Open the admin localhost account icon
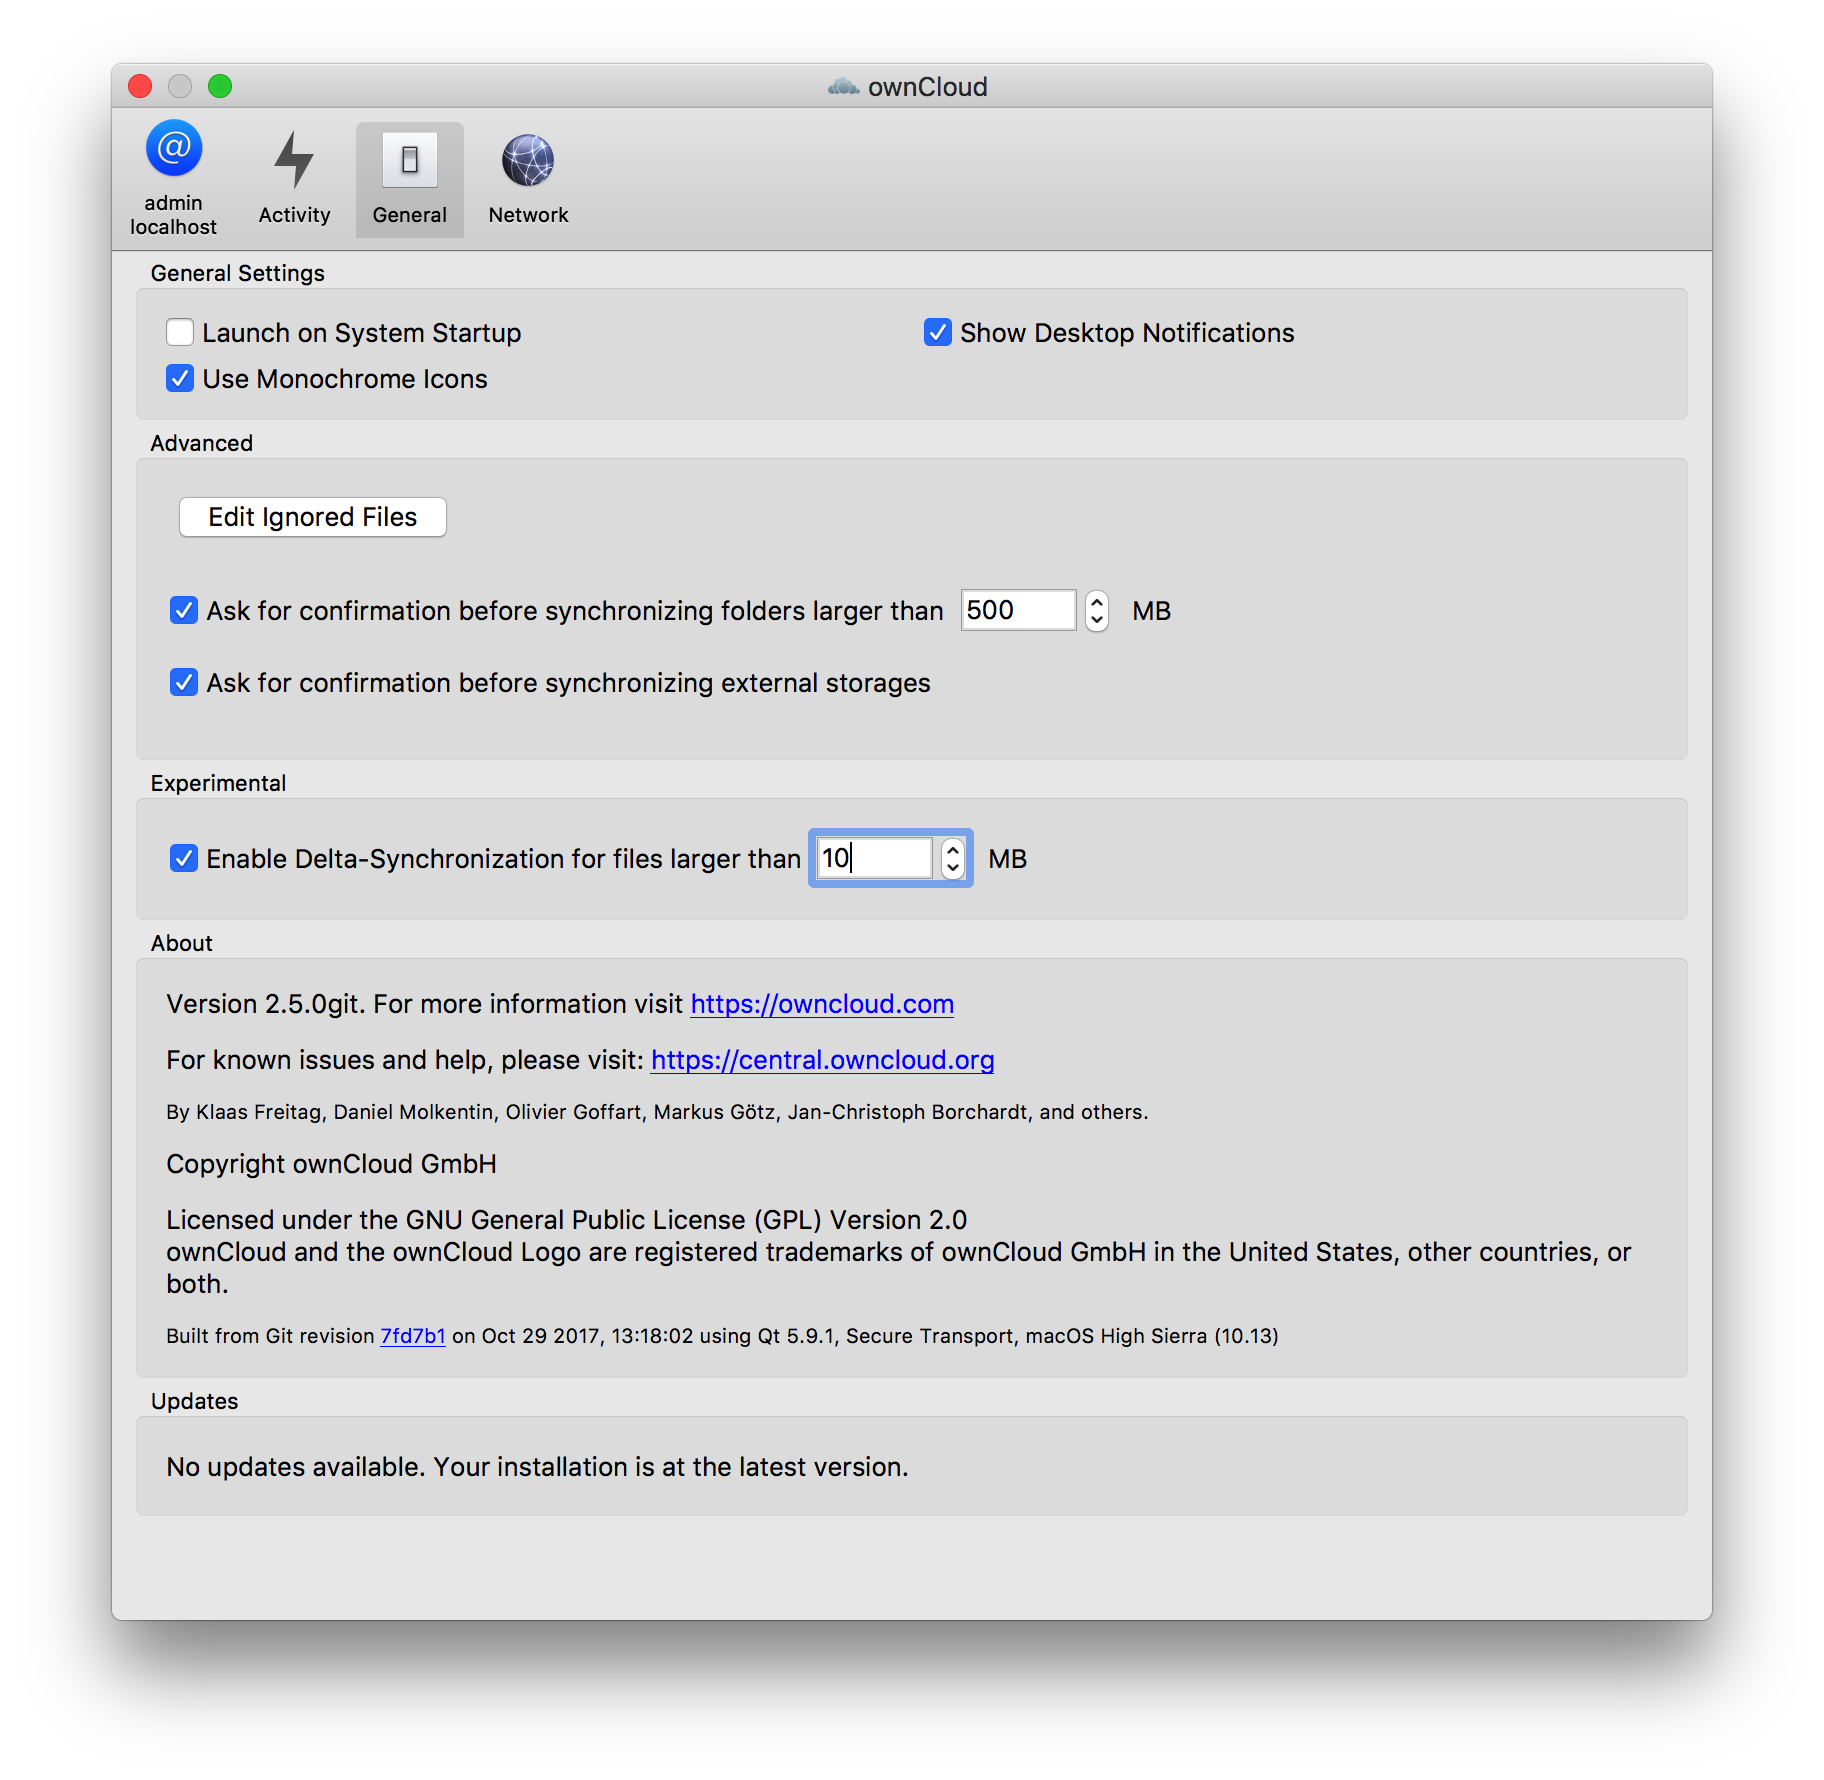 [x=174, y=149]
